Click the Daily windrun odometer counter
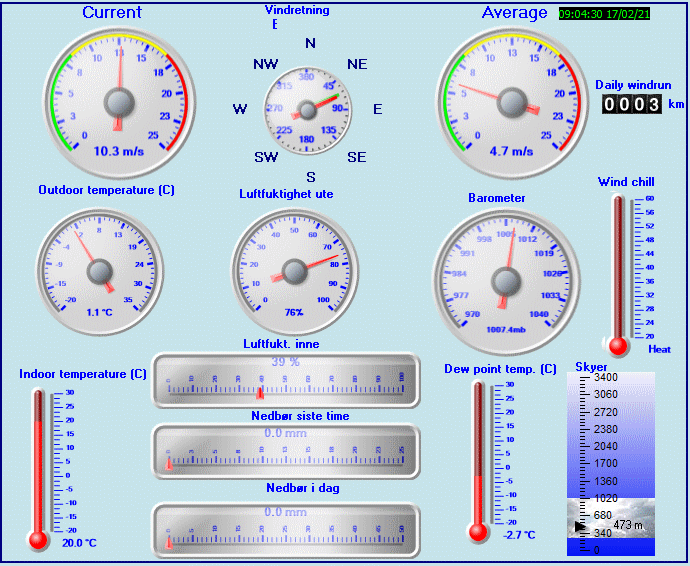Image resolution: width=690 pixels, height=566 pixels. tap(631, 104)
